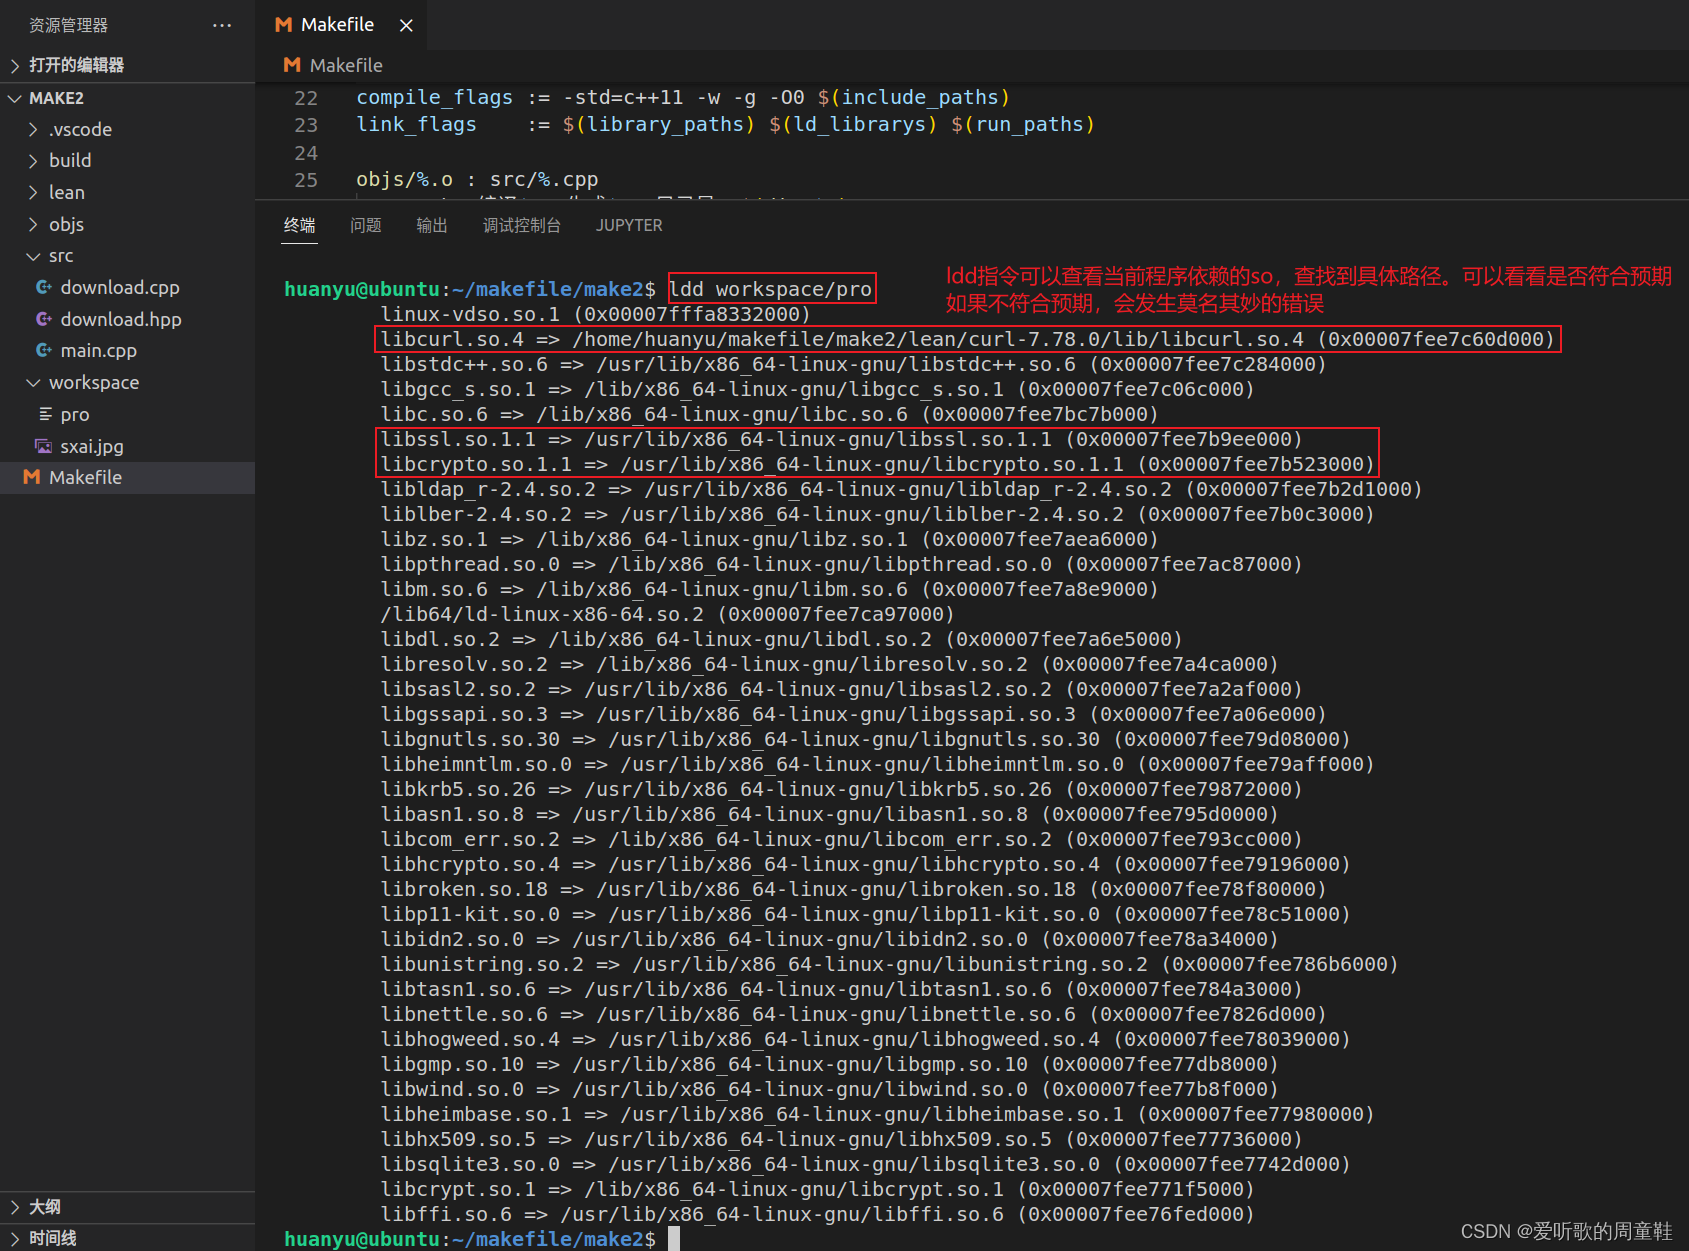Open main.cpp in the file tree
This screenshot has height=1251, width=1689.
point(128,350)
